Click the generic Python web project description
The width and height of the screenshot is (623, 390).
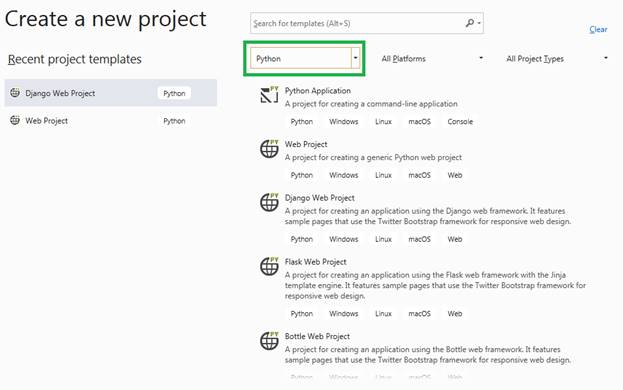373,158
